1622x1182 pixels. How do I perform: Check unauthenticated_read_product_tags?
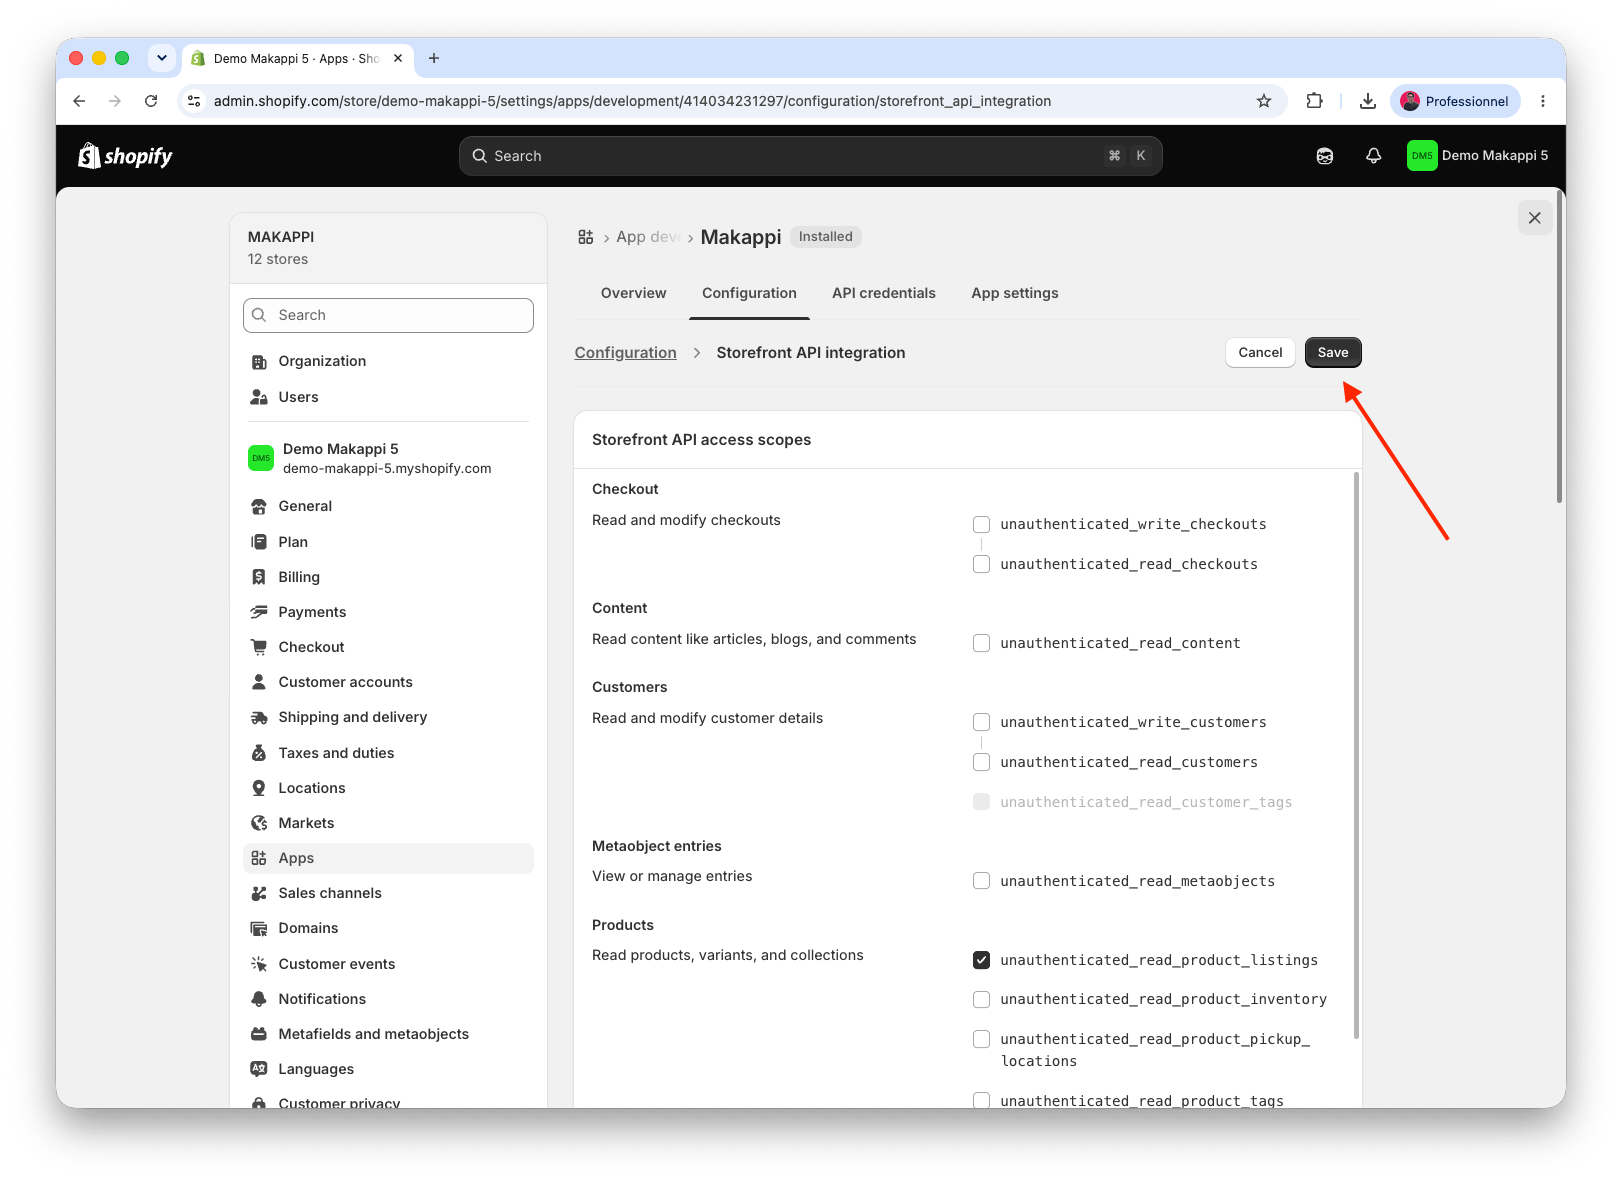[x=982, y=1101]
